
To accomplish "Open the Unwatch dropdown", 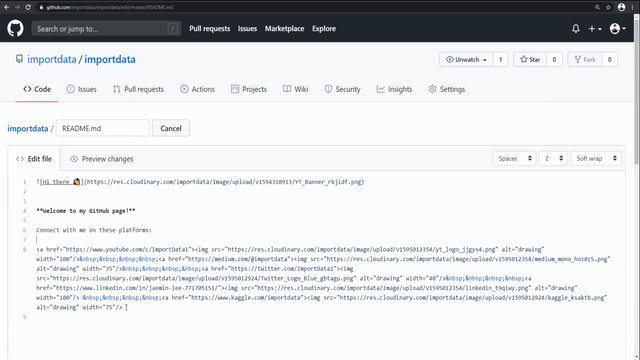I will click(x=467, y=60).
